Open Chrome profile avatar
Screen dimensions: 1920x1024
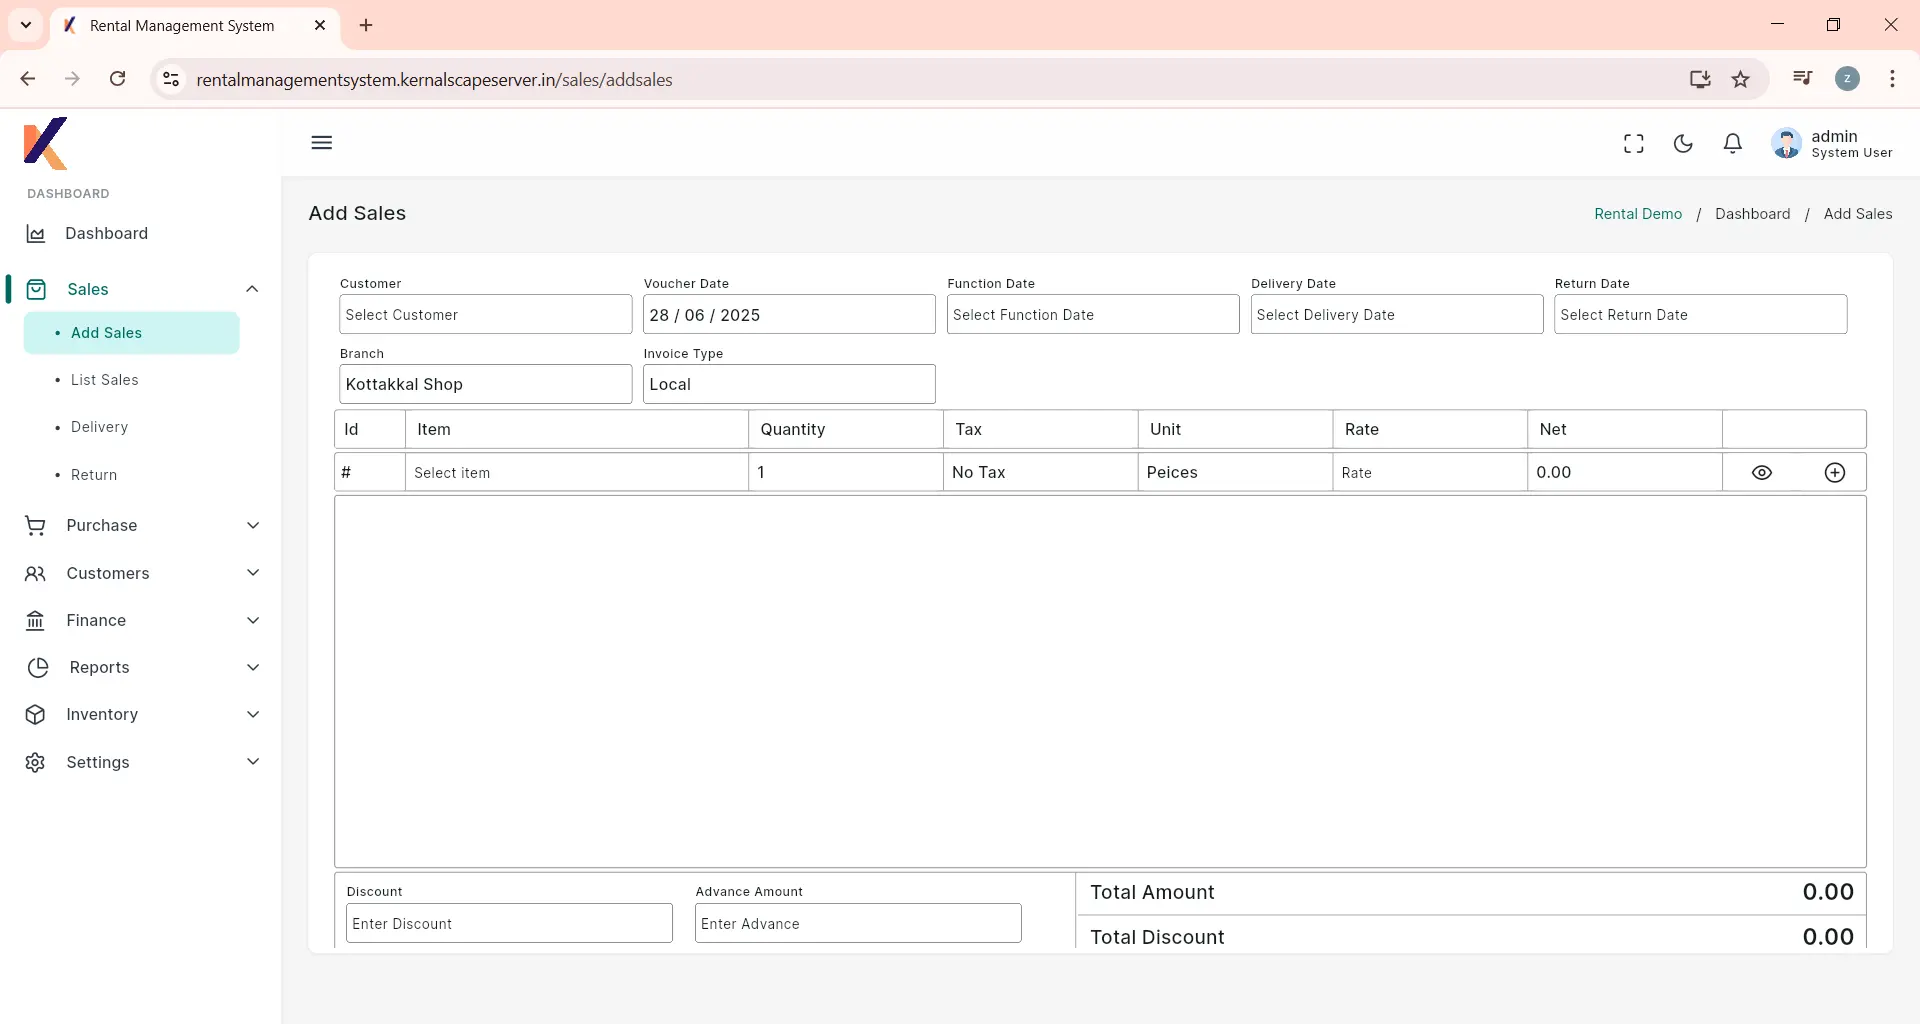coord(1848,79)
